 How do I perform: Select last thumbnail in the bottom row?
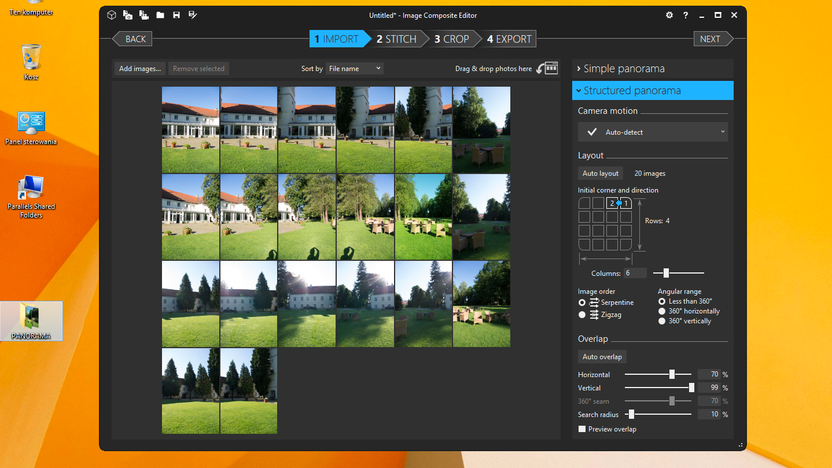pyautogui.click(x=249, y=391)
